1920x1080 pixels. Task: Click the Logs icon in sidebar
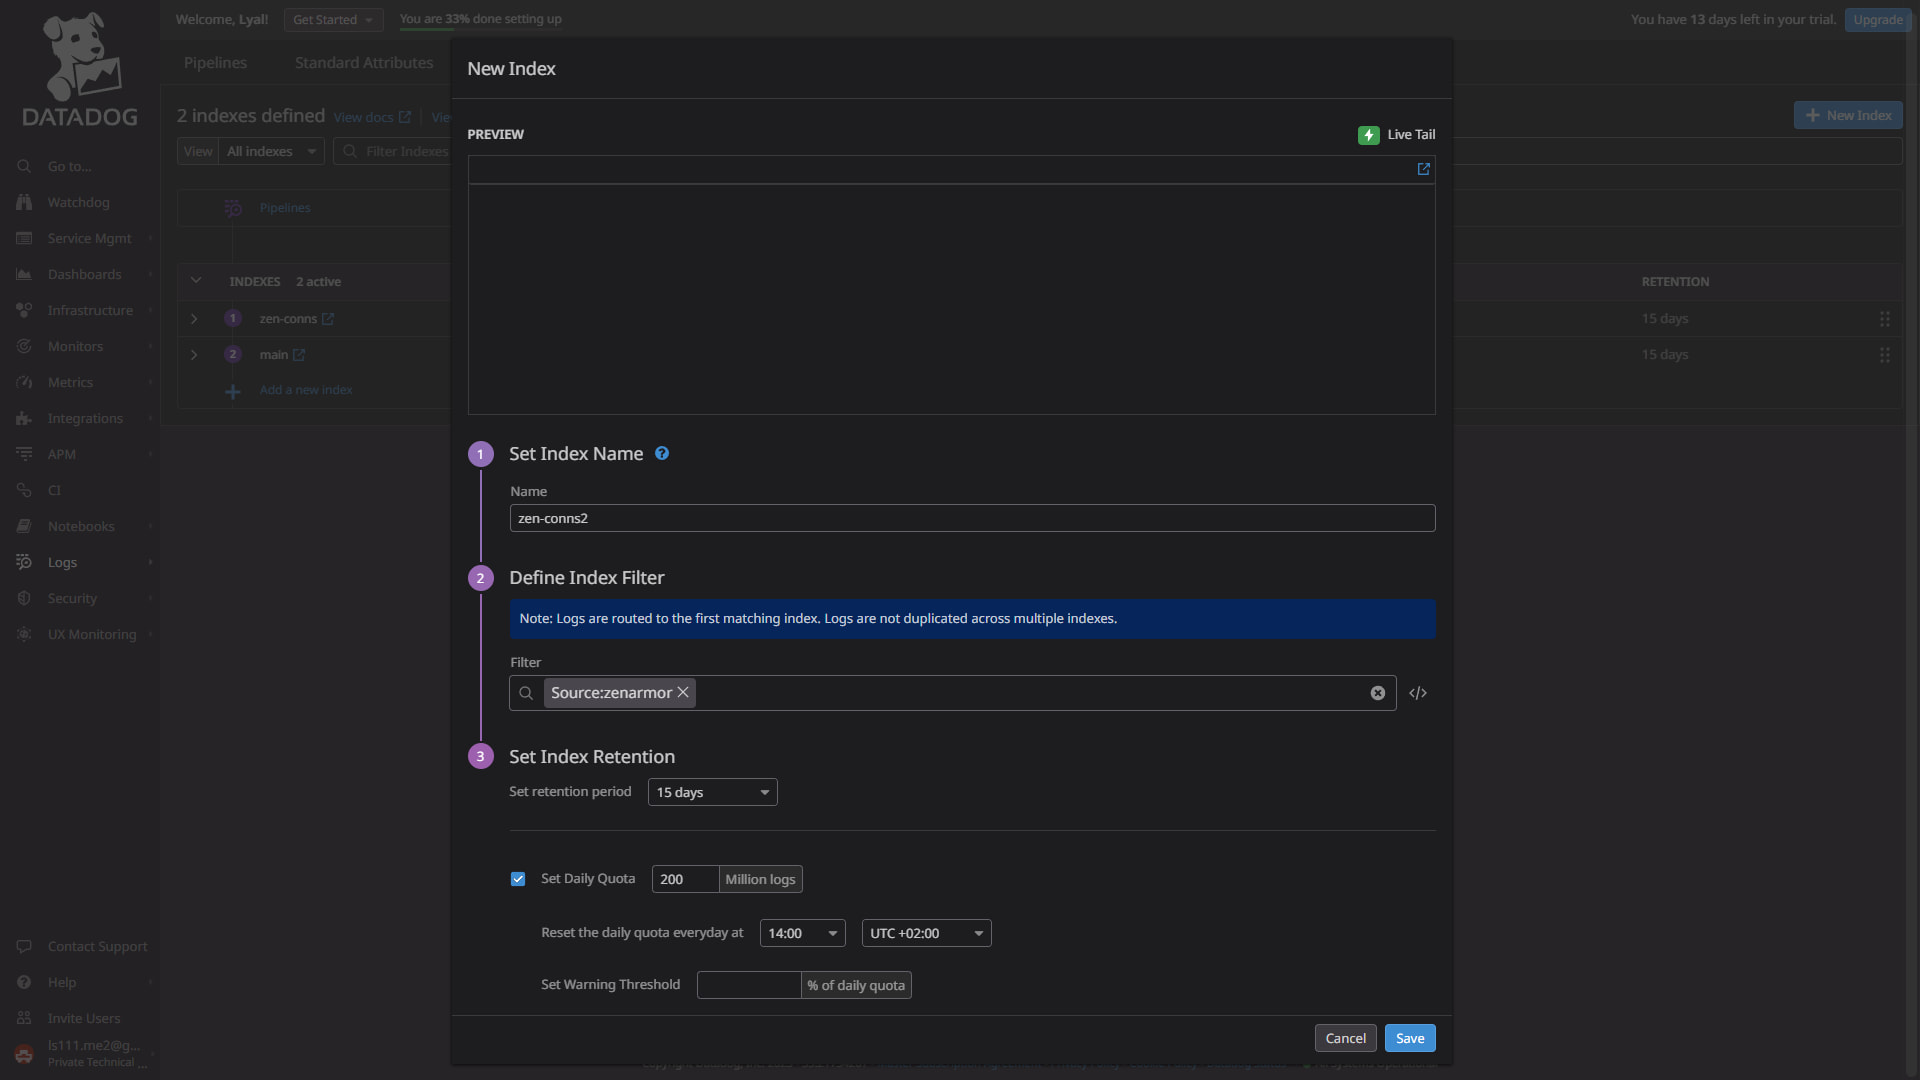24,562
